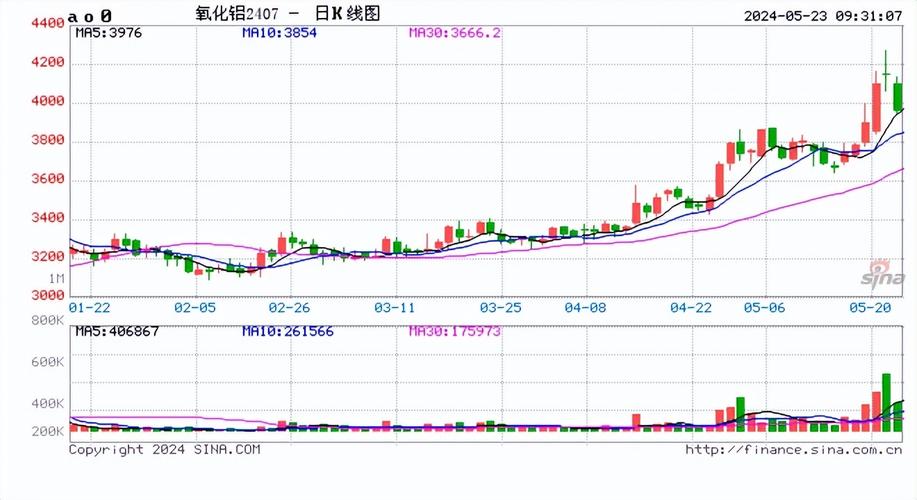This screenshot has height=500, width=917.
Task: Click the 05-20 date label
Action: click(x=870, y=308)
